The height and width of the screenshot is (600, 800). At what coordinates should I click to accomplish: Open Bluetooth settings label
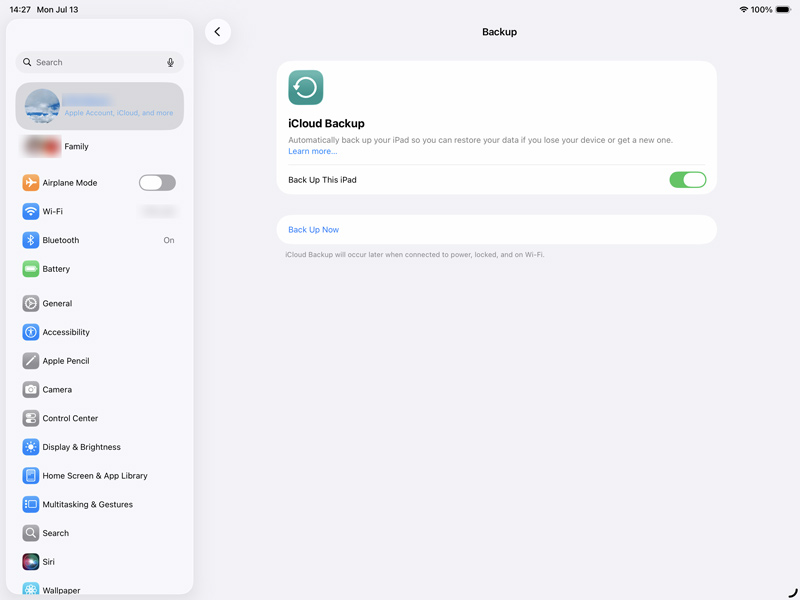click(x=61, y=240)
